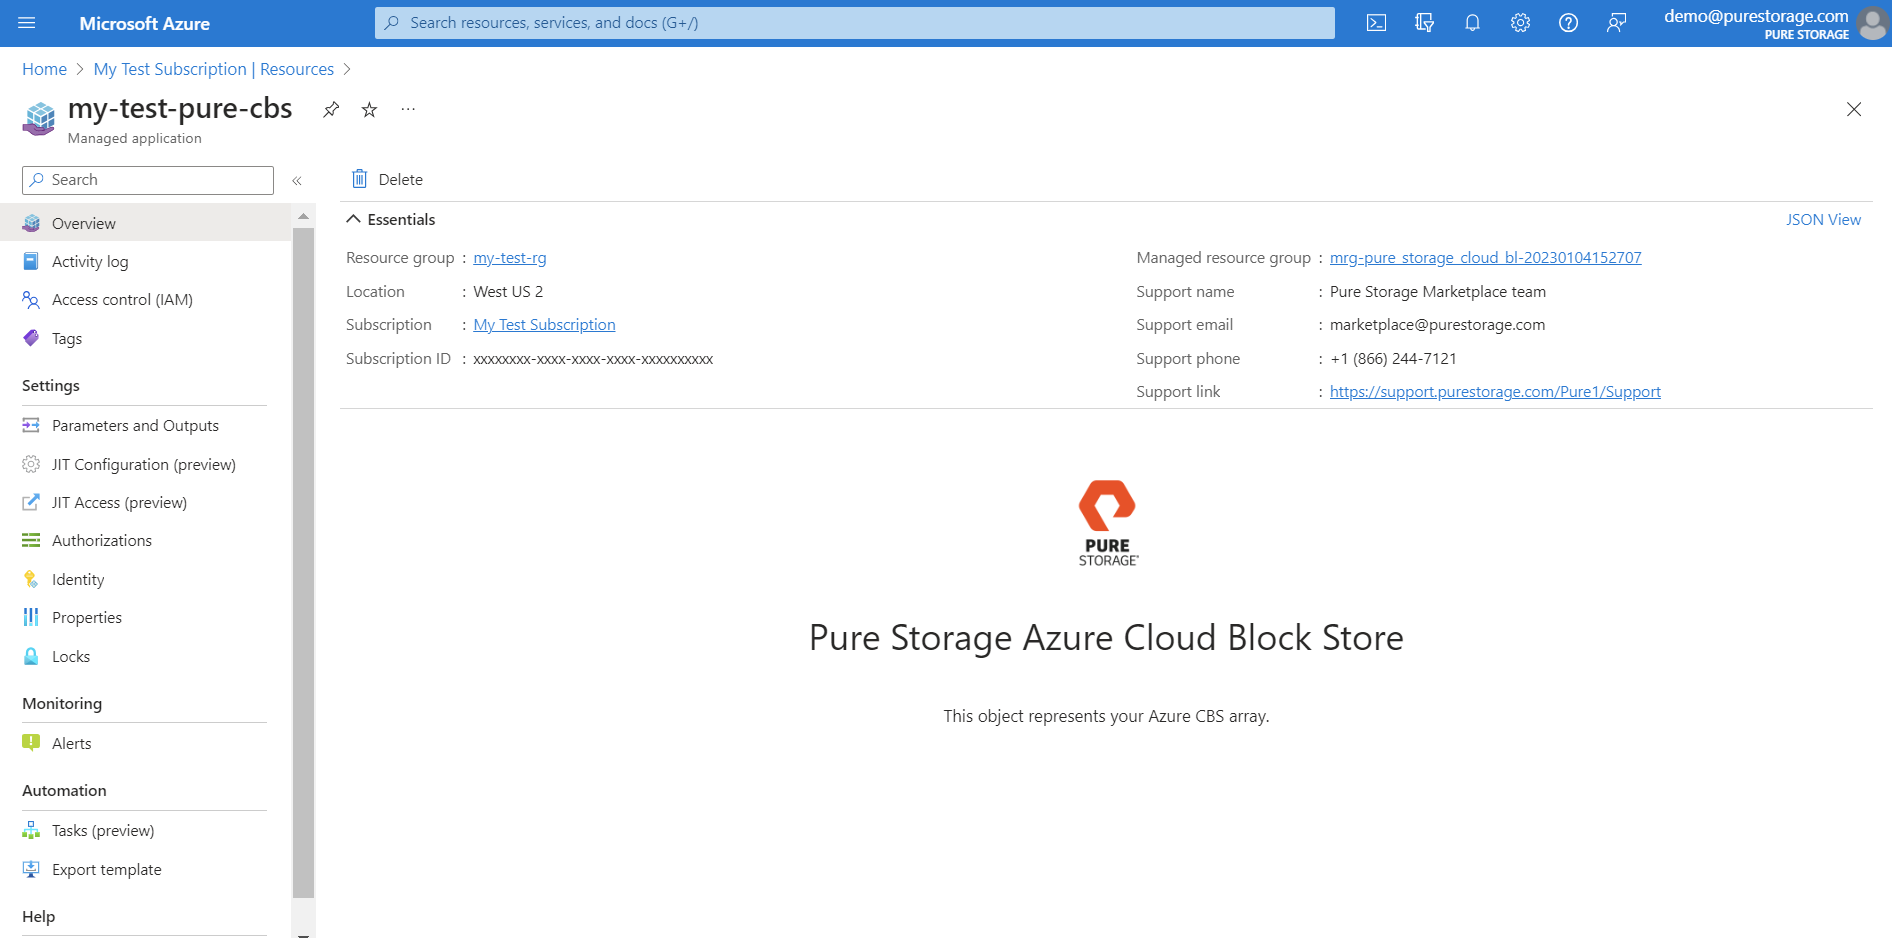Image resolution: width=1892 pixels, height=938 pixels.
Task: Open the my-test-rg resource group link
Action: pos(510,258)
